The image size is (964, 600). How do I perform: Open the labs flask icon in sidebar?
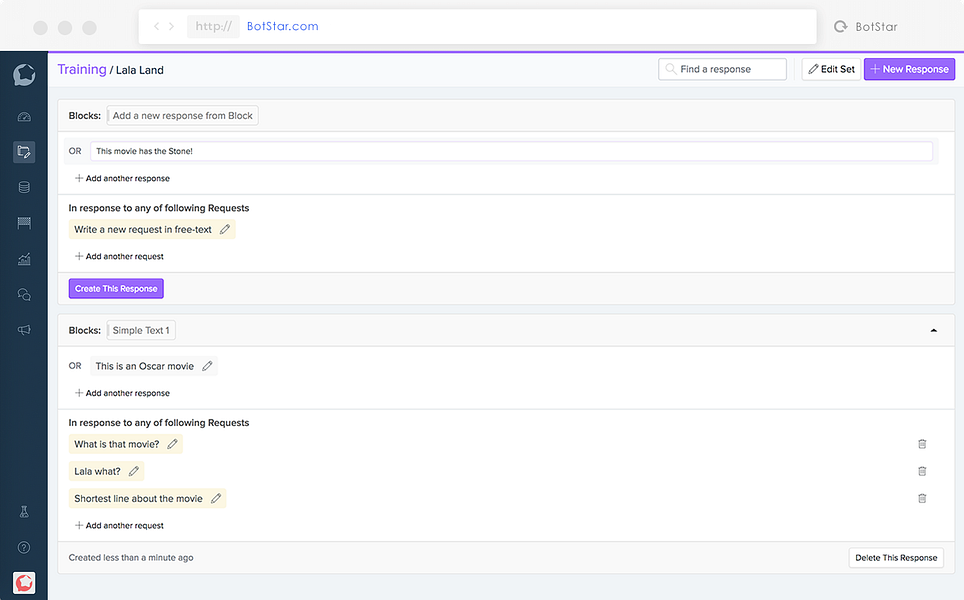pyautogui.click(x=23, y=511)
